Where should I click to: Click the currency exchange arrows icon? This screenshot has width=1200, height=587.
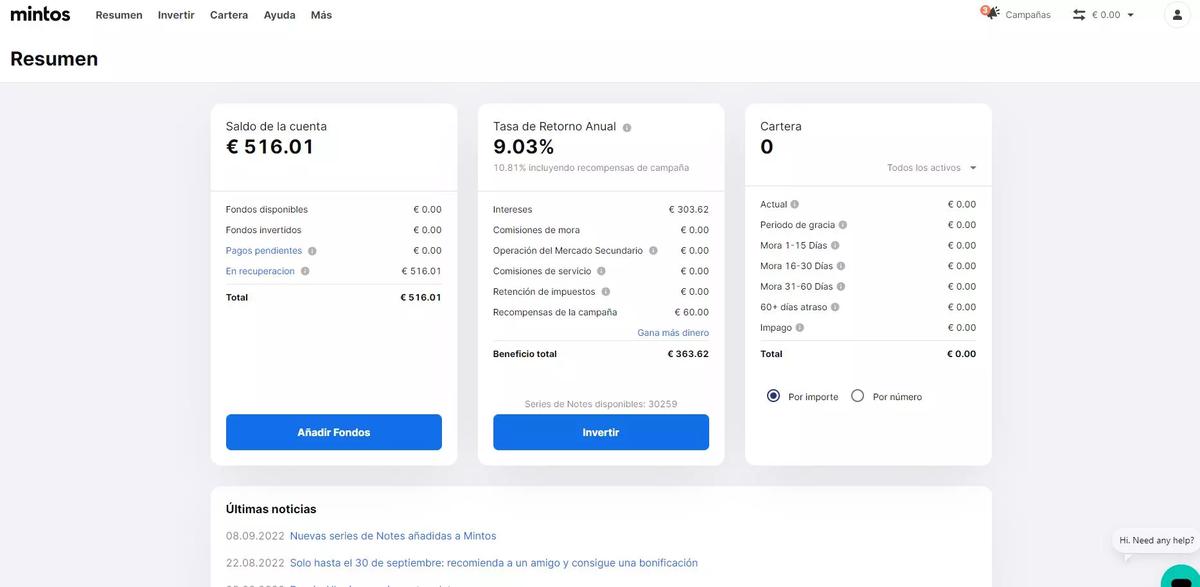[x=1078, y=14]
